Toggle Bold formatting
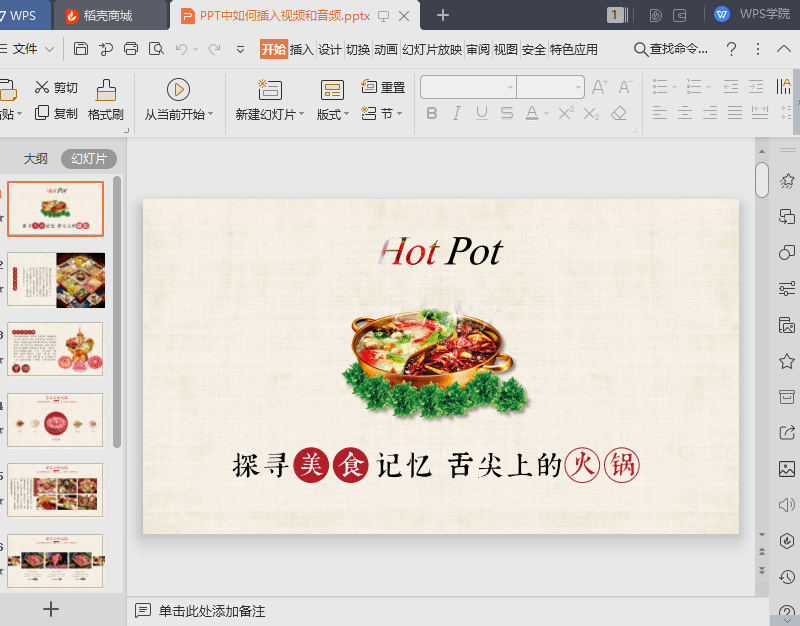The height and width of the screenshot is (626, 800). click(432, 113)
